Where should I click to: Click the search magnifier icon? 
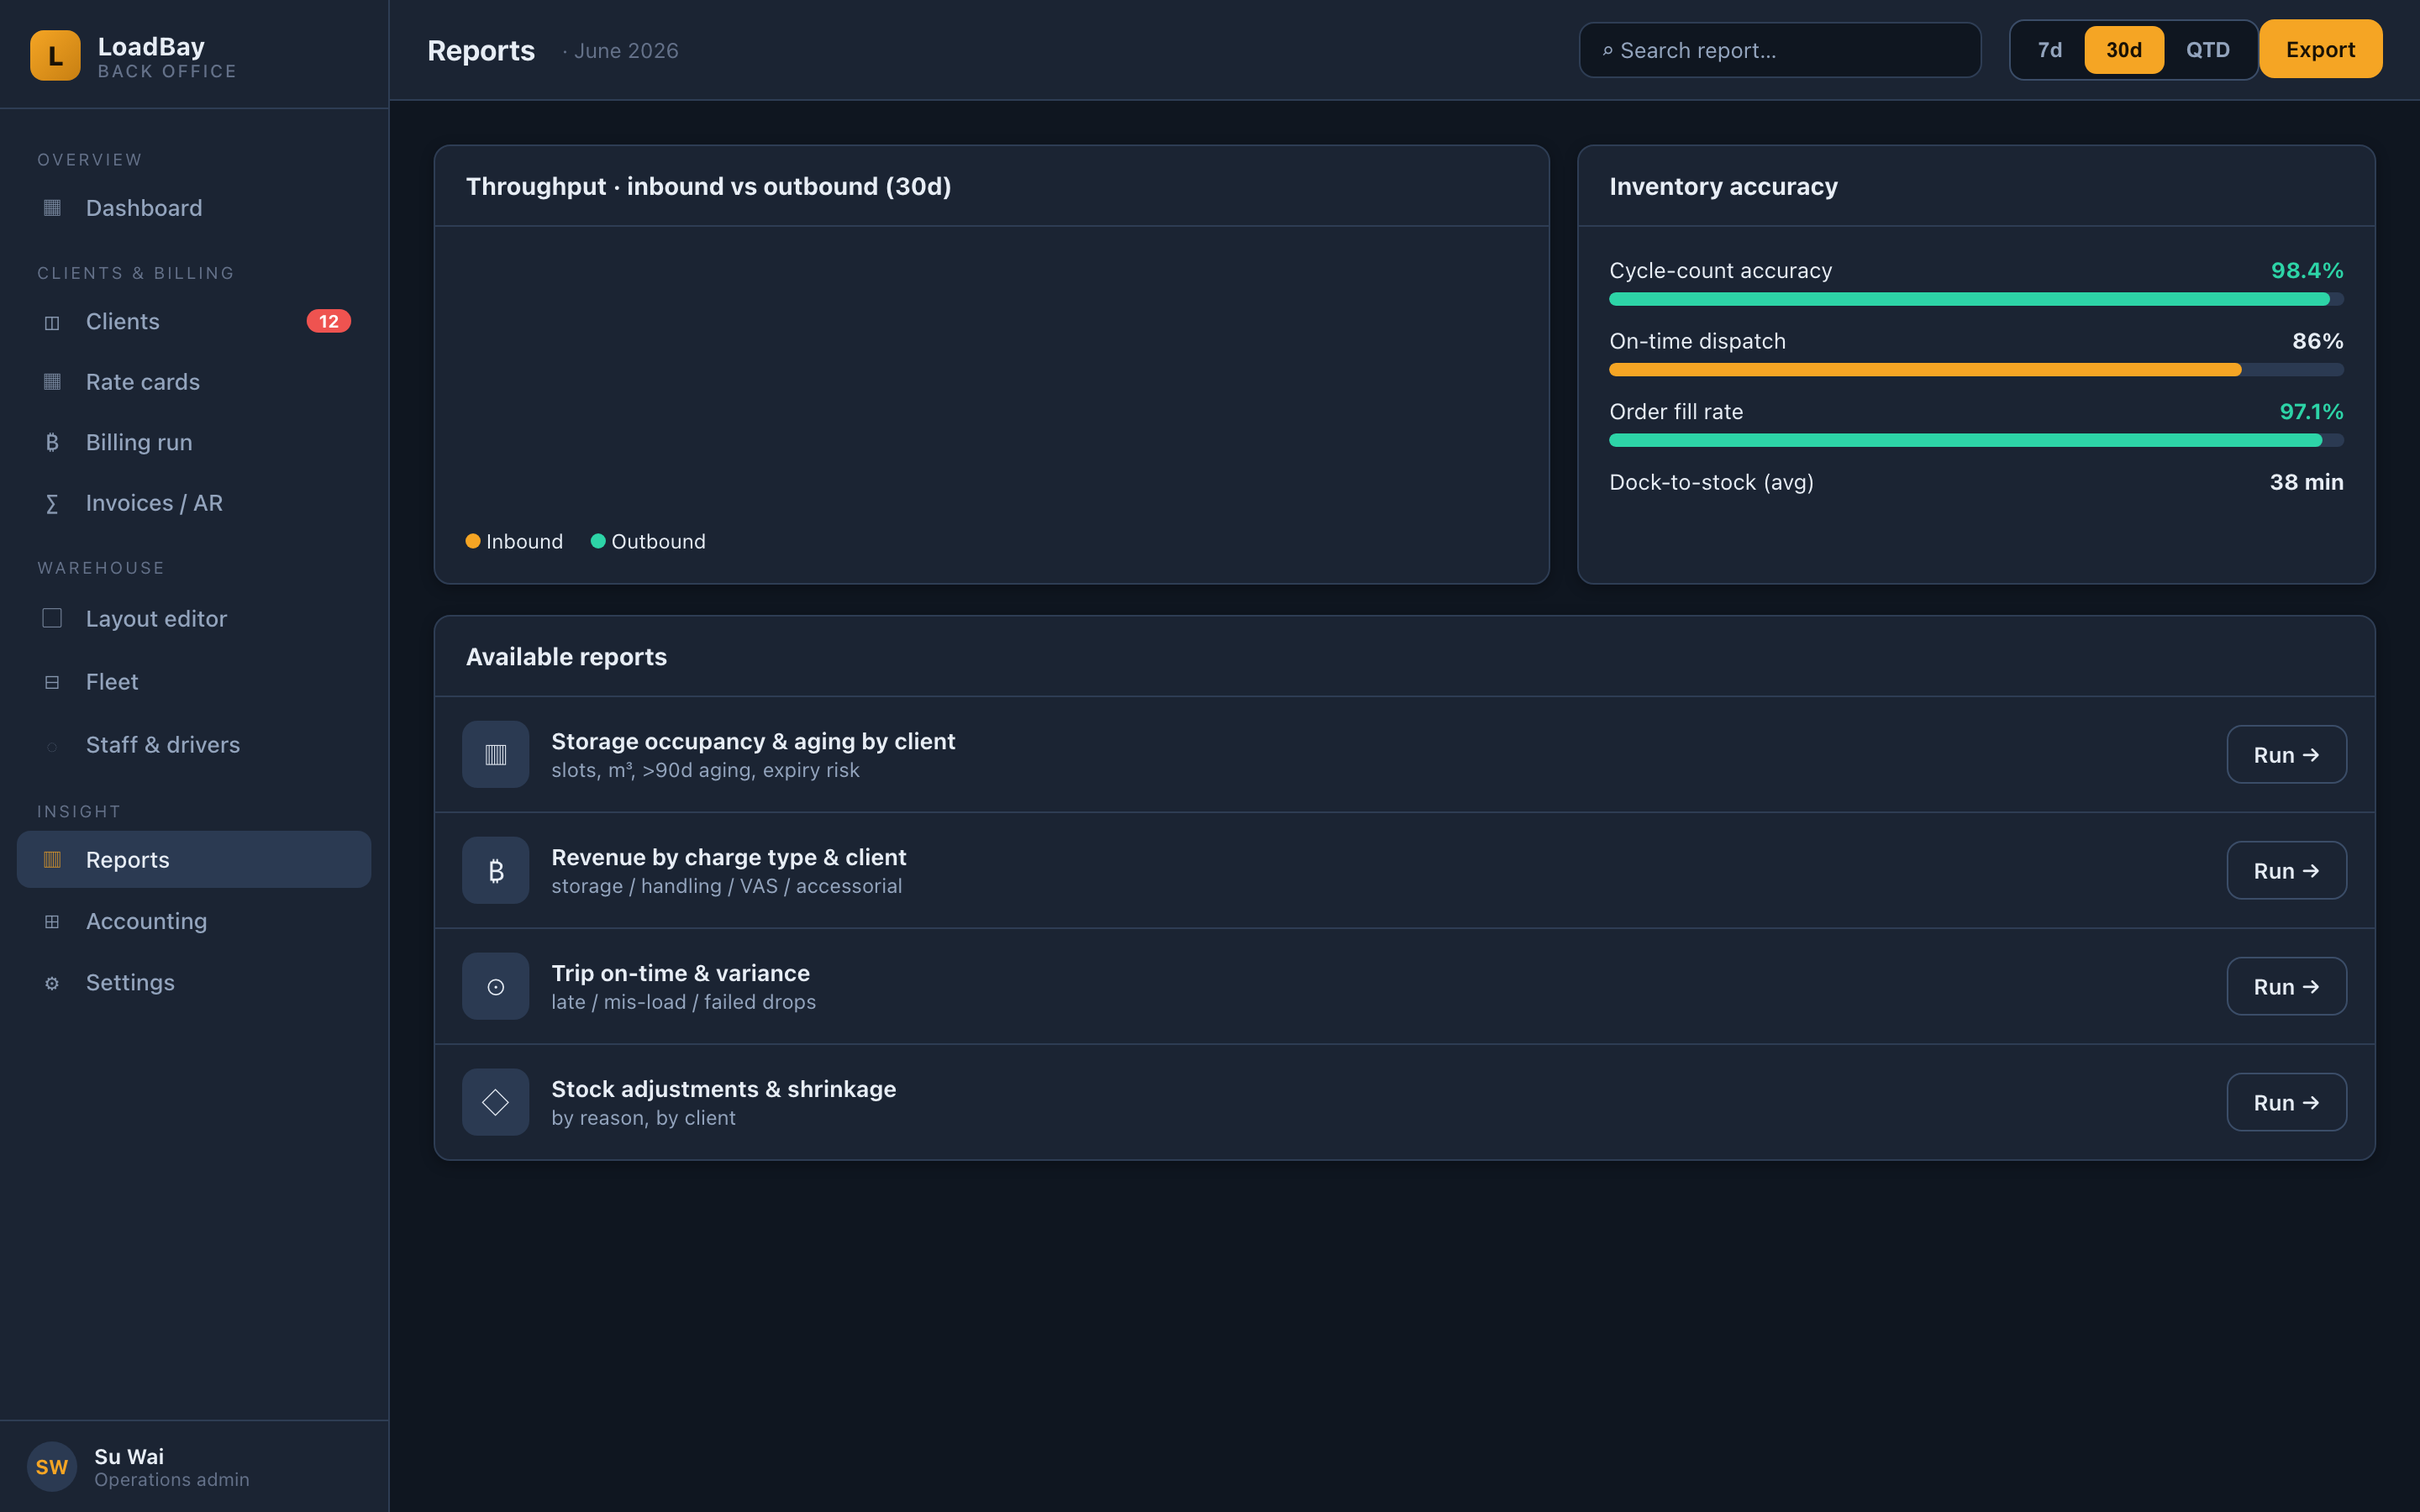click(x=1607, y=51)
